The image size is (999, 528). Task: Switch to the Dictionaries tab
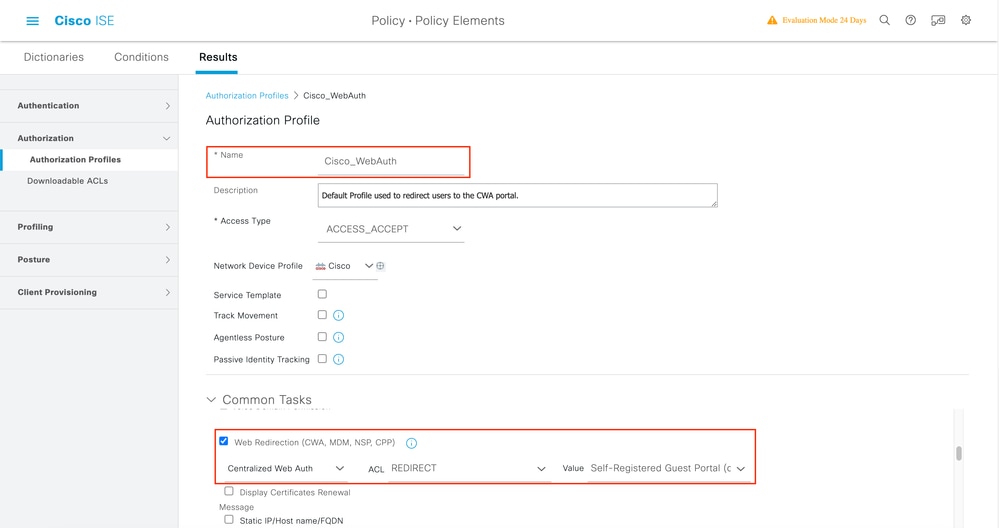[54, 57]
